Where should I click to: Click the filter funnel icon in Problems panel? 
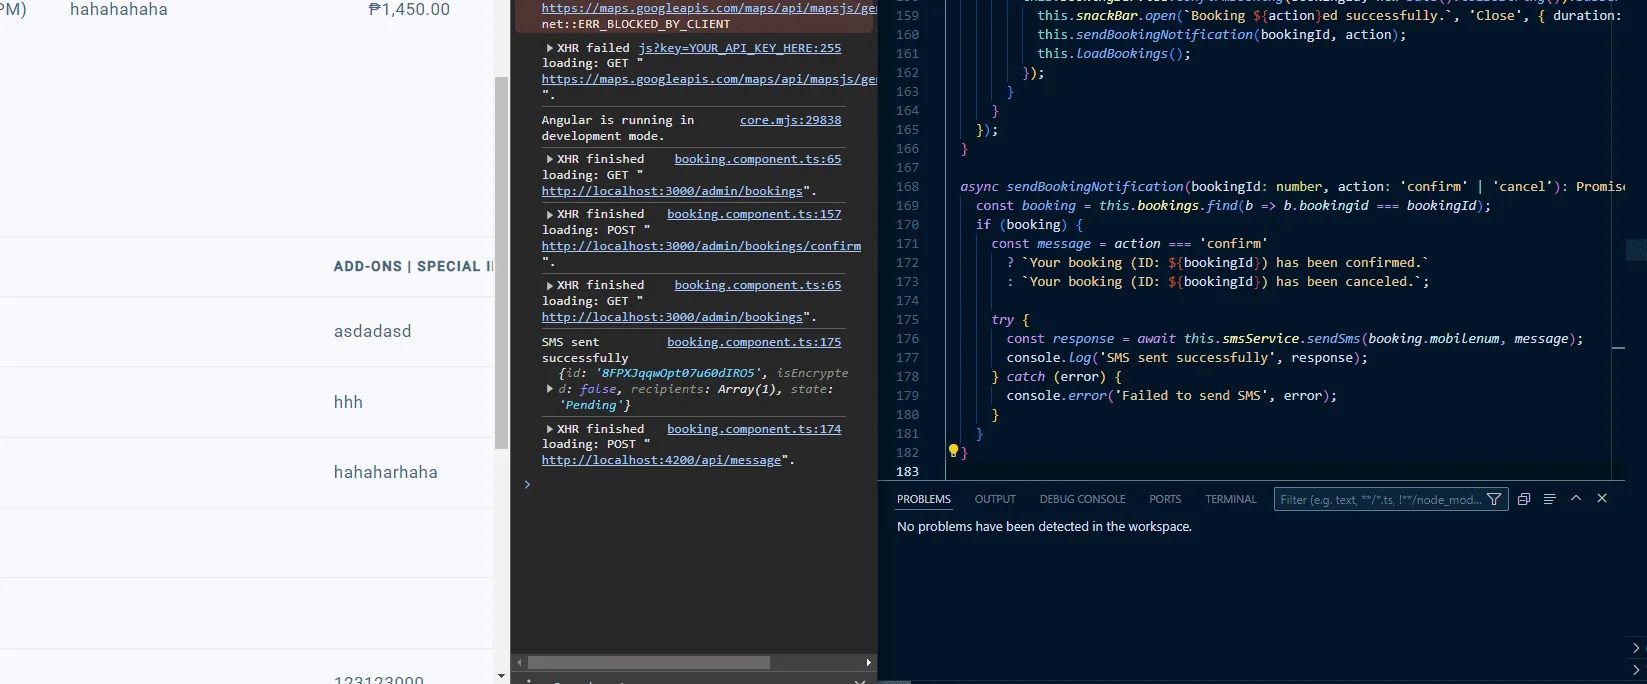pyautogui.click(x=1494, y=499)
